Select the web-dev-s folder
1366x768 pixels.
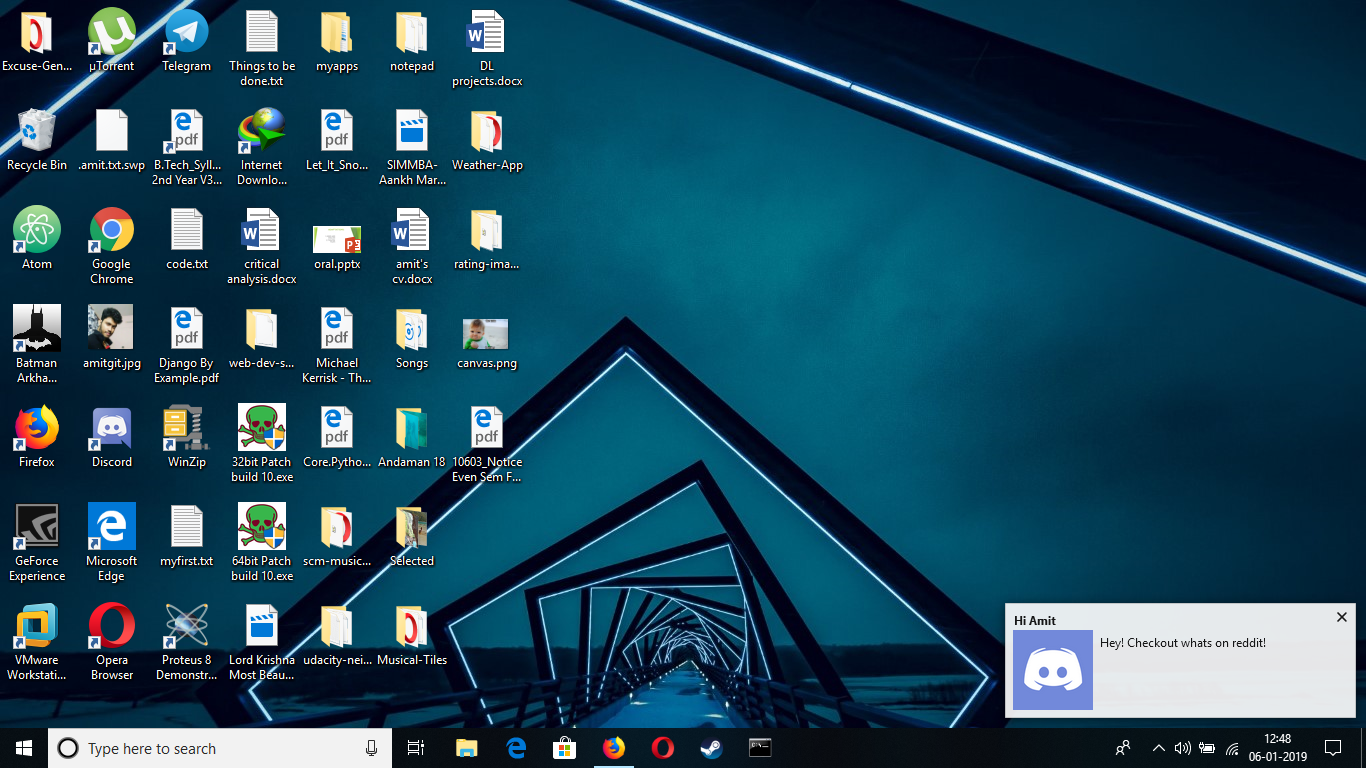pos(262,338)
